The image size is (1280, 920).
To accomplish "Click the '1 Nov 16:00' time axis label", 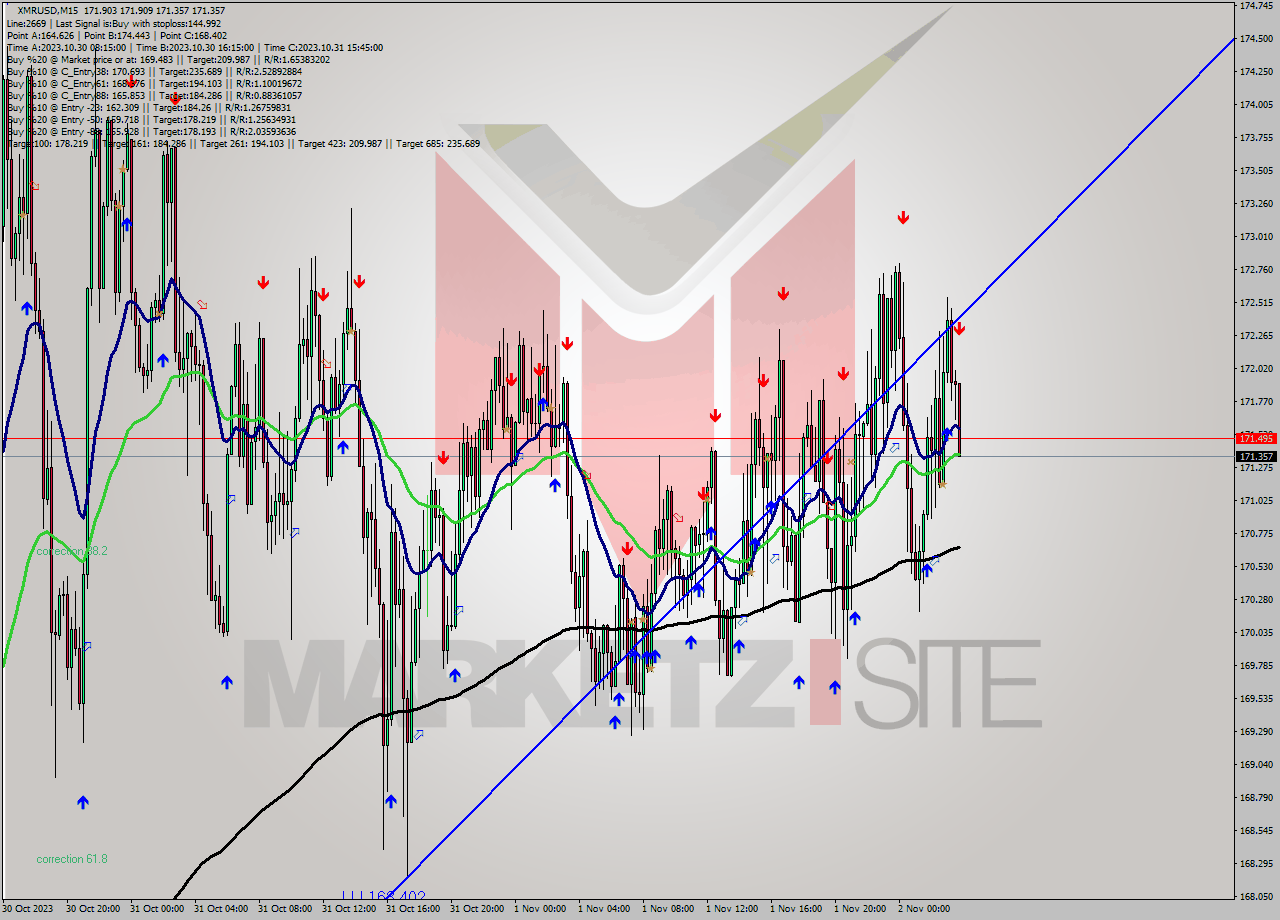I will 797,910.
